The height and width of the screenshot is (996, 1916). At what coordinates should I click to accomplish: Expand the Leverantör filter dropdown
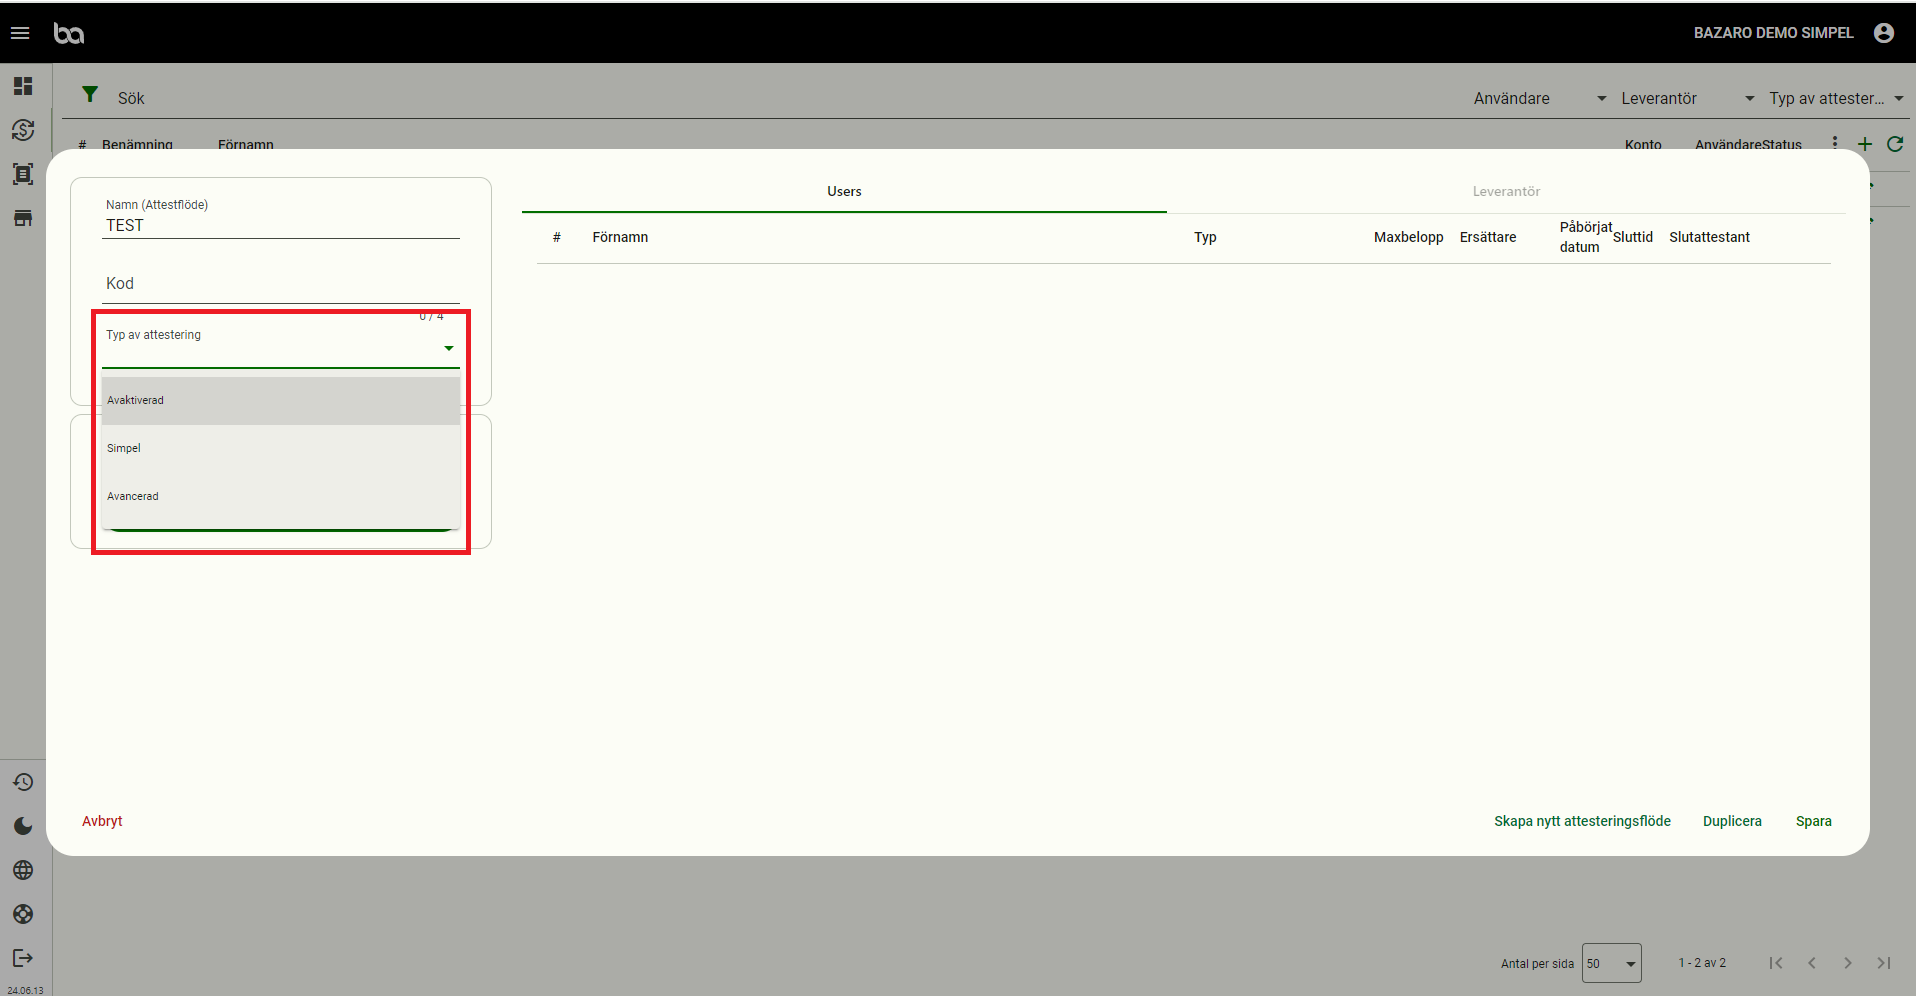(x=1688, y=98)
